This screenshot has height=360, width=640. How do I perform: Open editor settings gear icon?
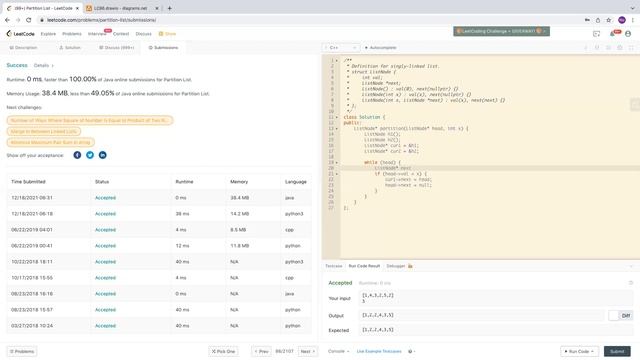pos(620,48)
